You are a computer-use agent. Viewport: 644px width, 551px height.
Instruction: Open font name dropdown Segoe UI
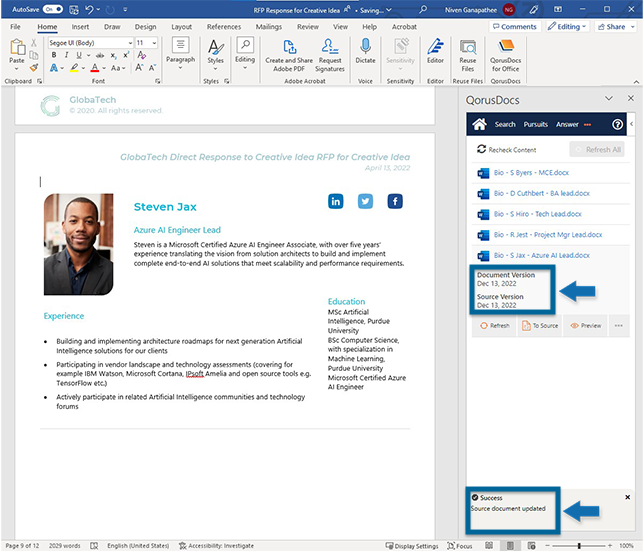[130, 43]
